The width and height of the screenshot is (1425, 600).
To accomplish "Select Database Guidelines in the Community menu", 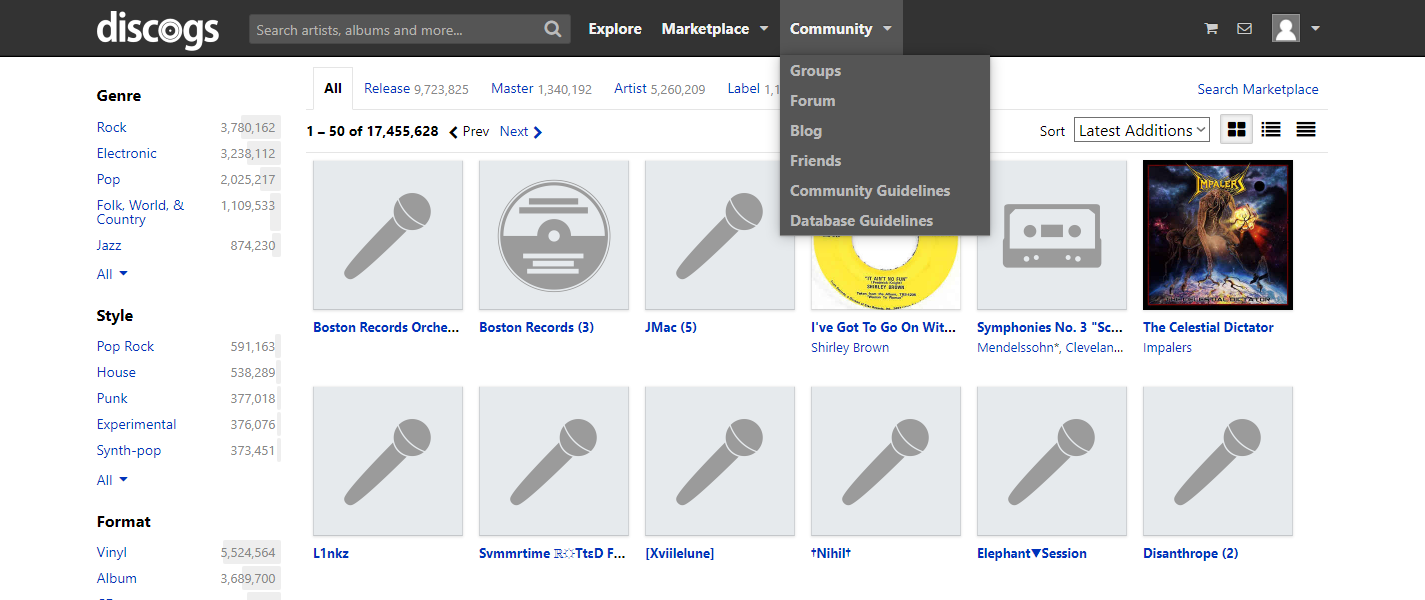I will click(861, 221).
